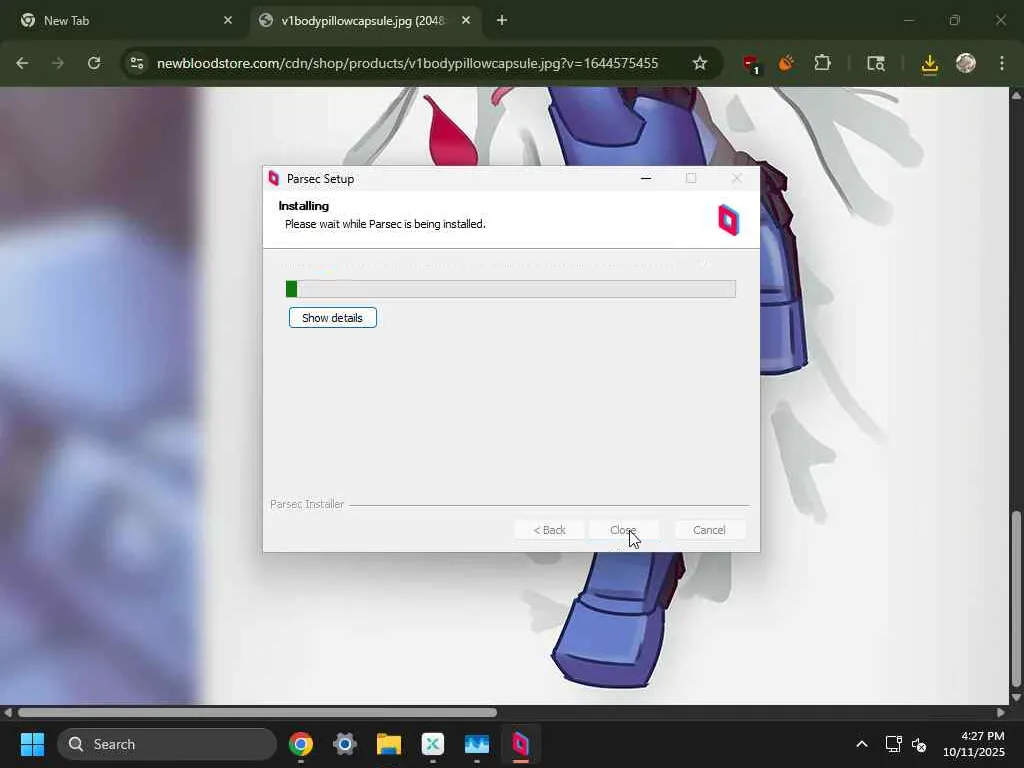The height and width of the screenshot is (768, 1024).
Task: Click the newbloodstore.com URL address bar
Action: tap(408, 63)
